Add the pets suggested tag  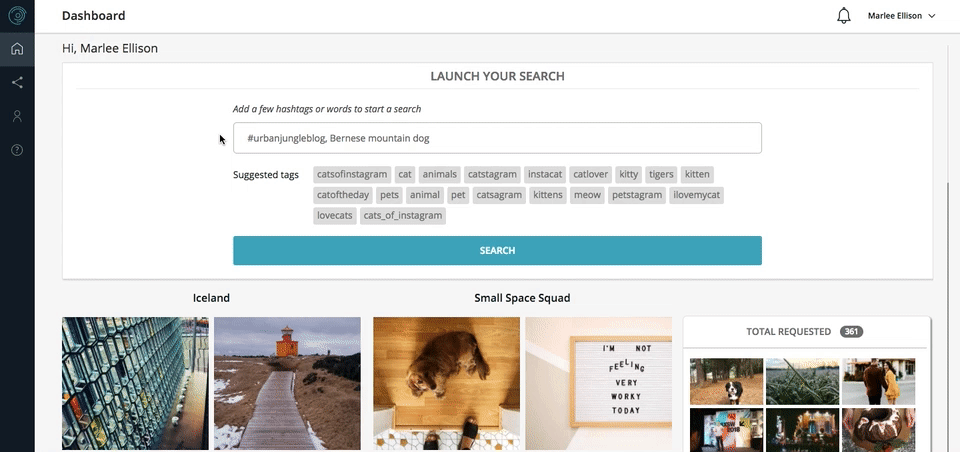coord(389,195)
